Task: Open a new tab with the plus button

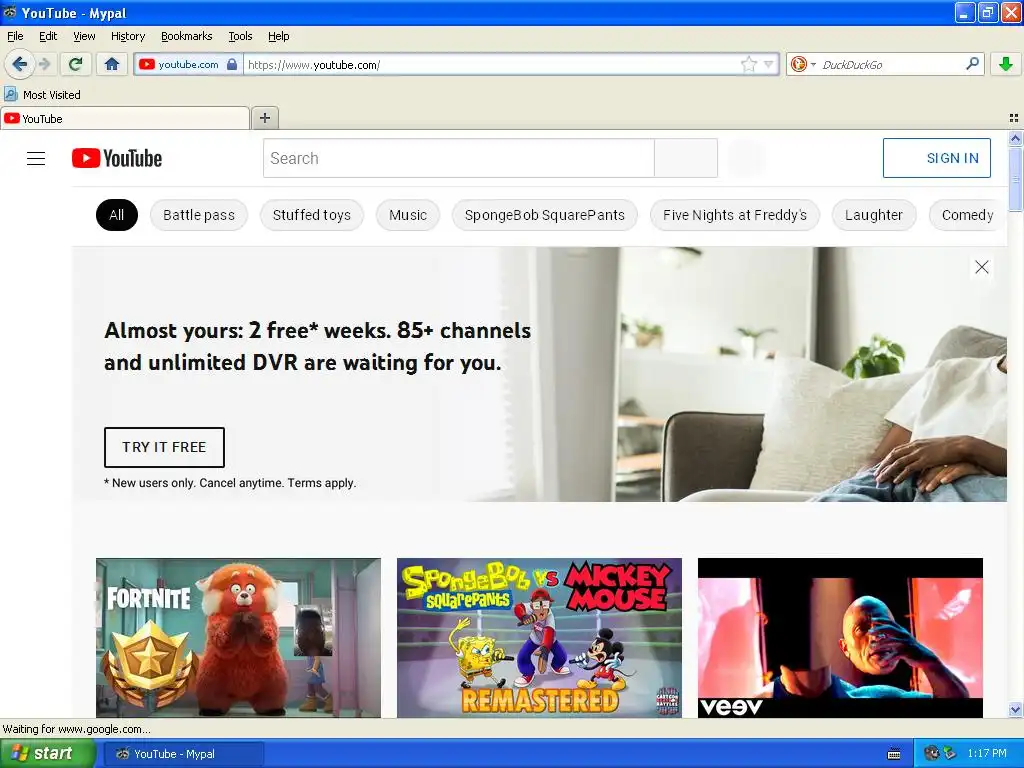Action: [x=264, y=118]
